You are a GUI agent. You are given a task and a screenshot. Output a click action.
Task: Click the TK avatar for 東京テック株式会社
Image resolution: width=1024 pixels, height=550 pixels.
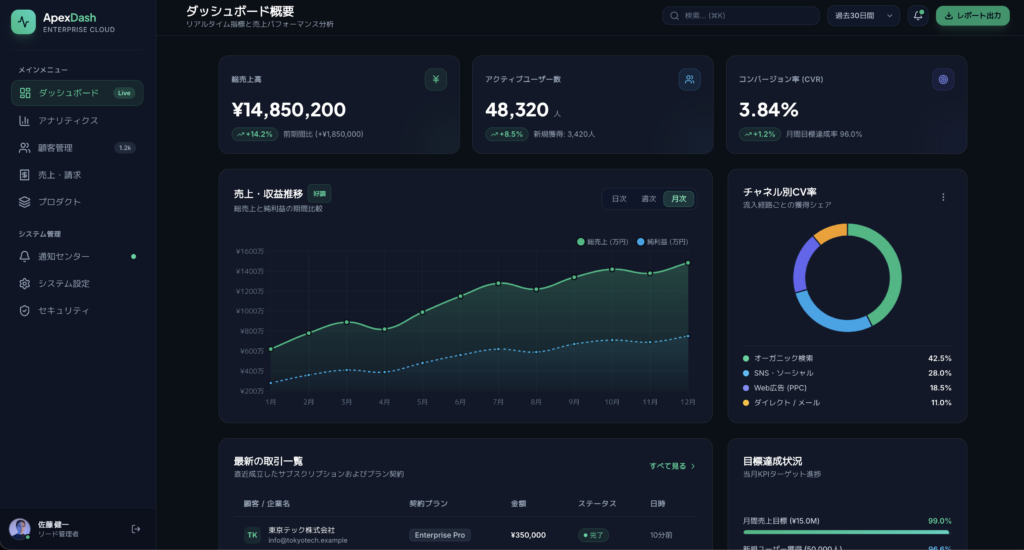pos(252,535)
